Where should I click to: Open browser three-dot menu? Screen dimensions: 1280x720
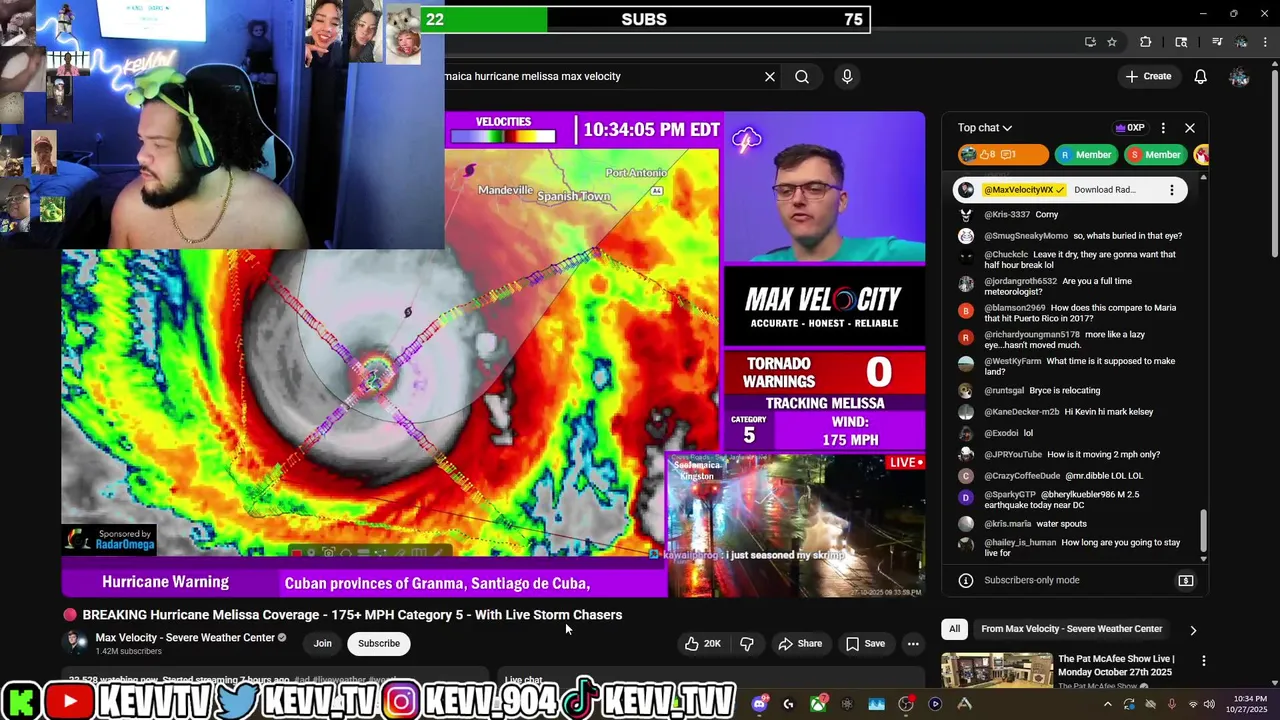coord(1266,42)
